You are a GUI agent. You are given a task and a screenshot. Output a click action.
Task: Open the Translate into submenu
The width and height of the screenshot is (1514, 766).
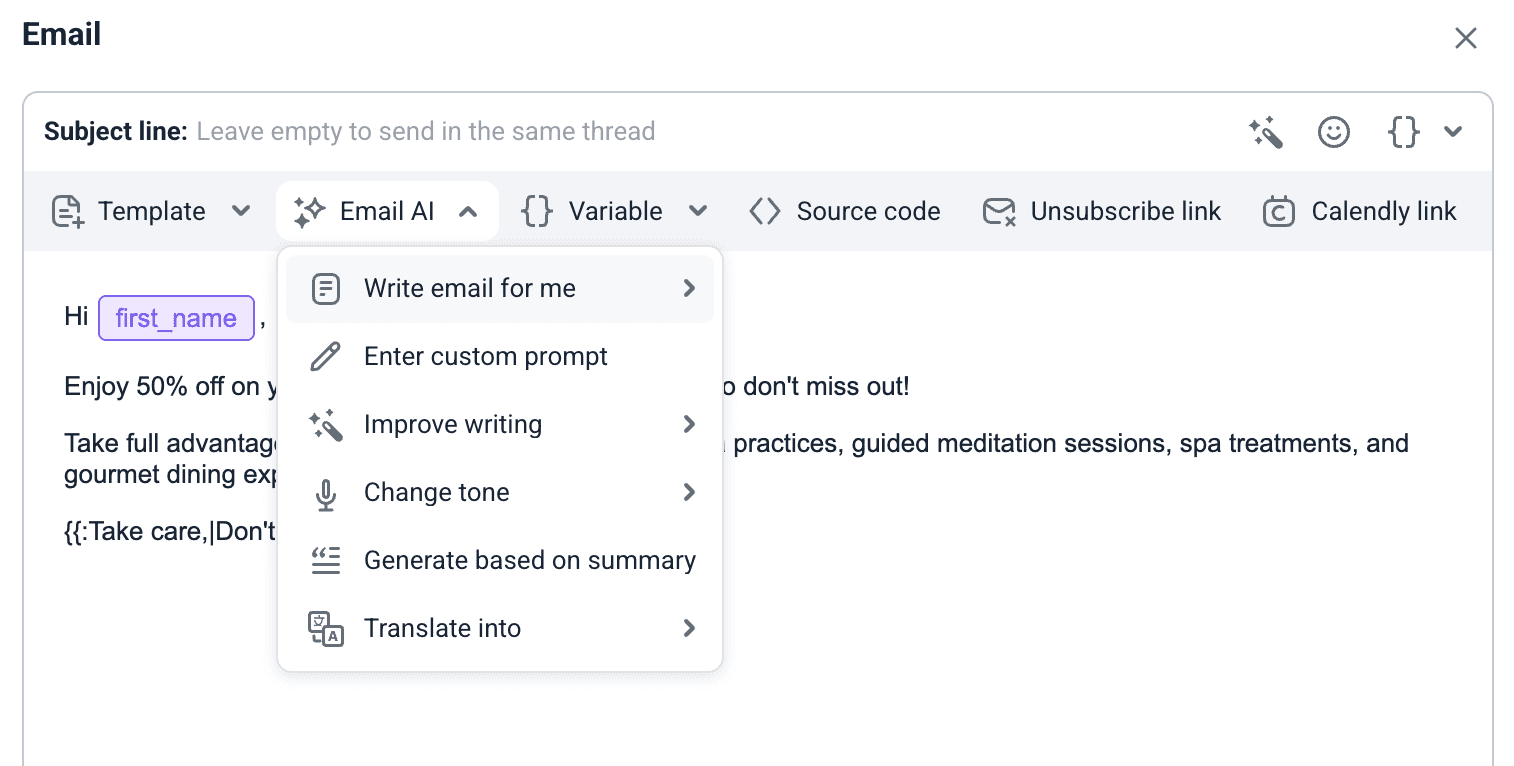pyautogui.click(x=443, y=629)
